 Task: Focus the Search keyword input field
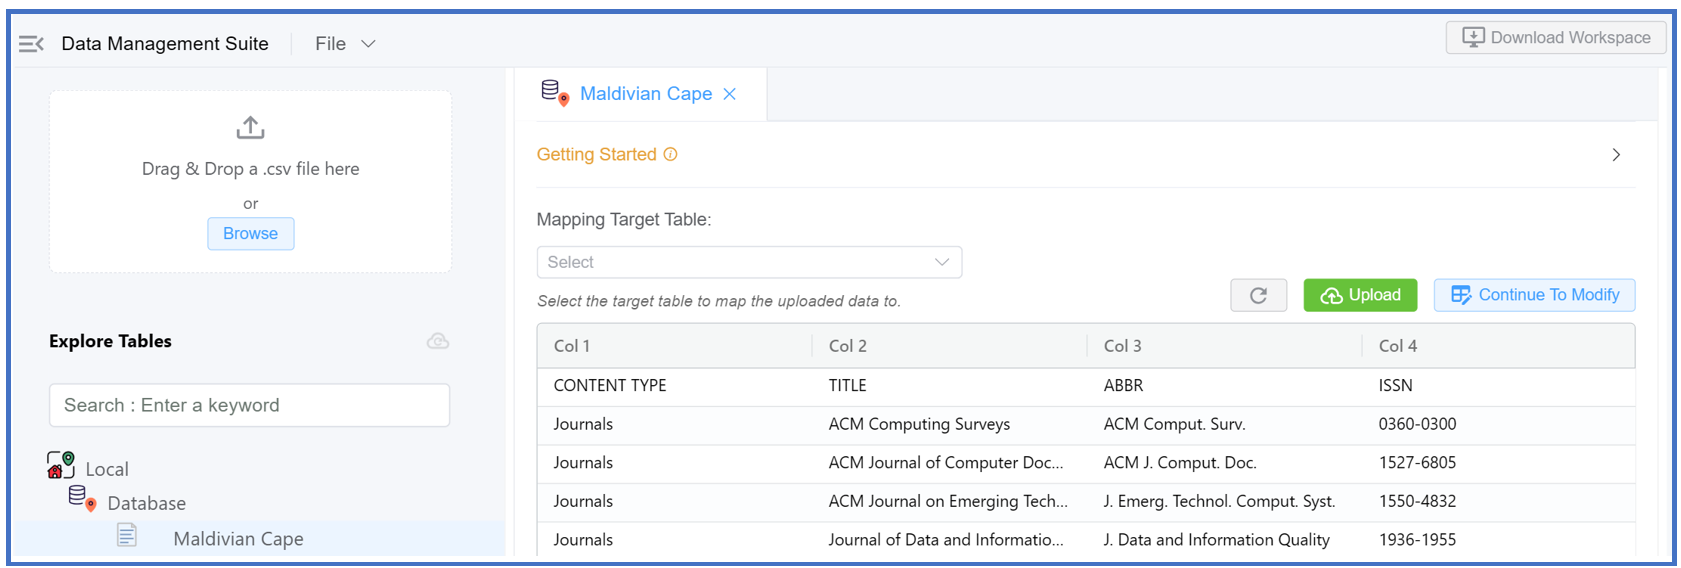coord(249,405)
